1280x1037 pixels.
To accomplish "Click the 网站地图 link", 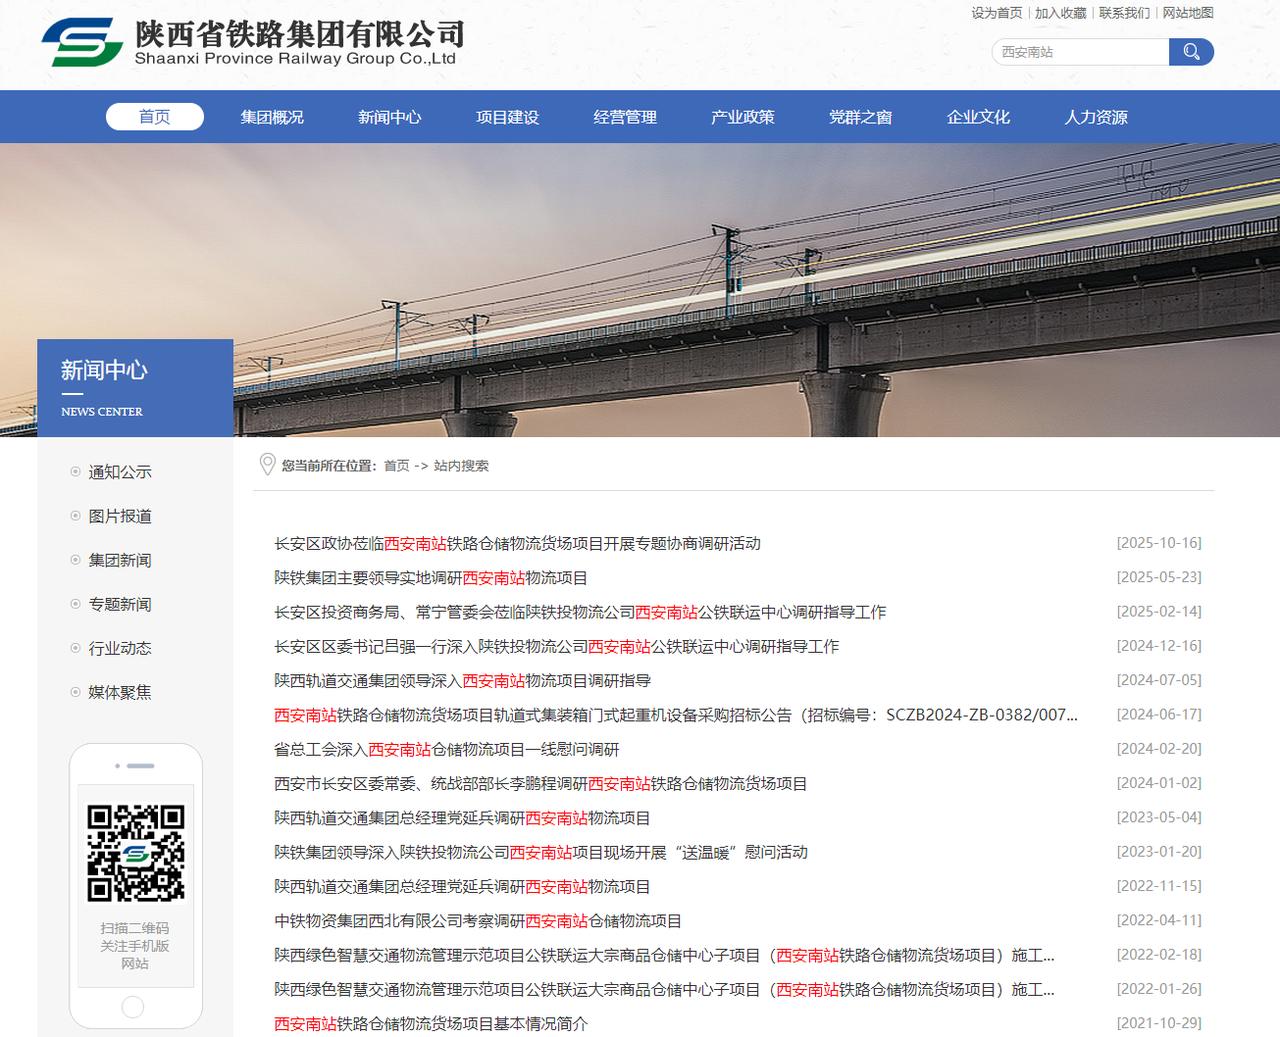I will (1188, 13).
